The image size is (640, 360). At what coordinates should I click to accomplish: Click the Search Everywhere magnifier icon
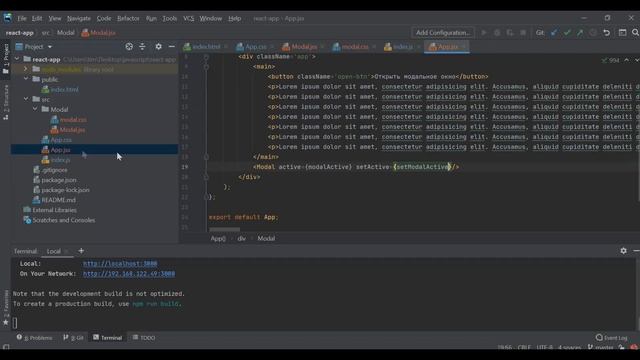[635, 33]
